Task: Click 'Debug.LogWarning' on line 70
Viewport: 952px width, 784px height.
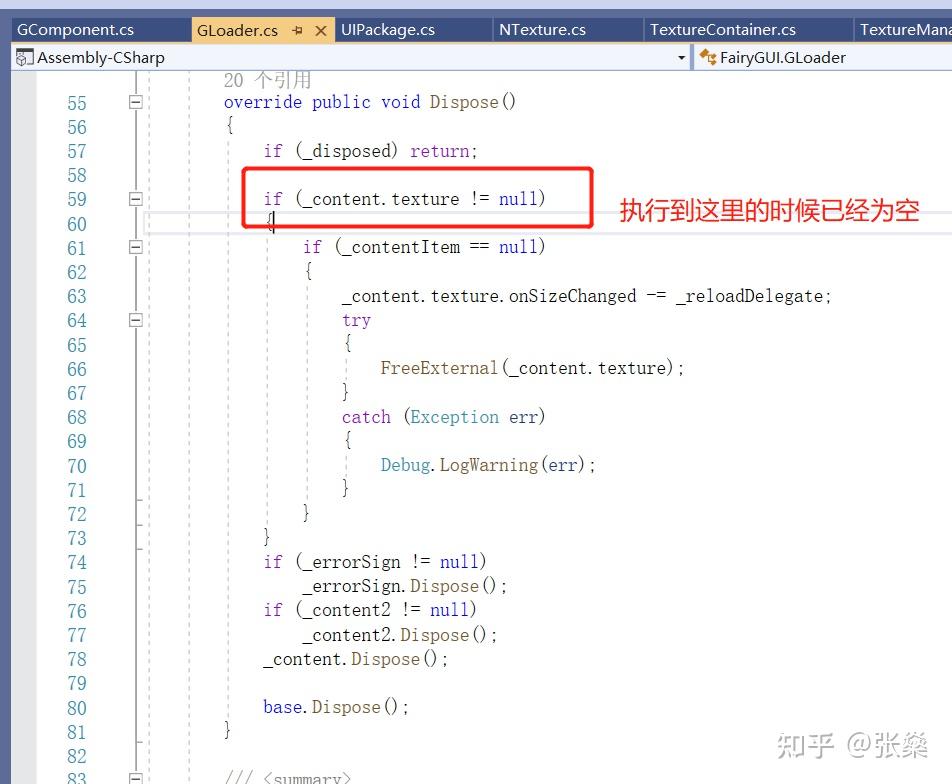Action: 459,465
